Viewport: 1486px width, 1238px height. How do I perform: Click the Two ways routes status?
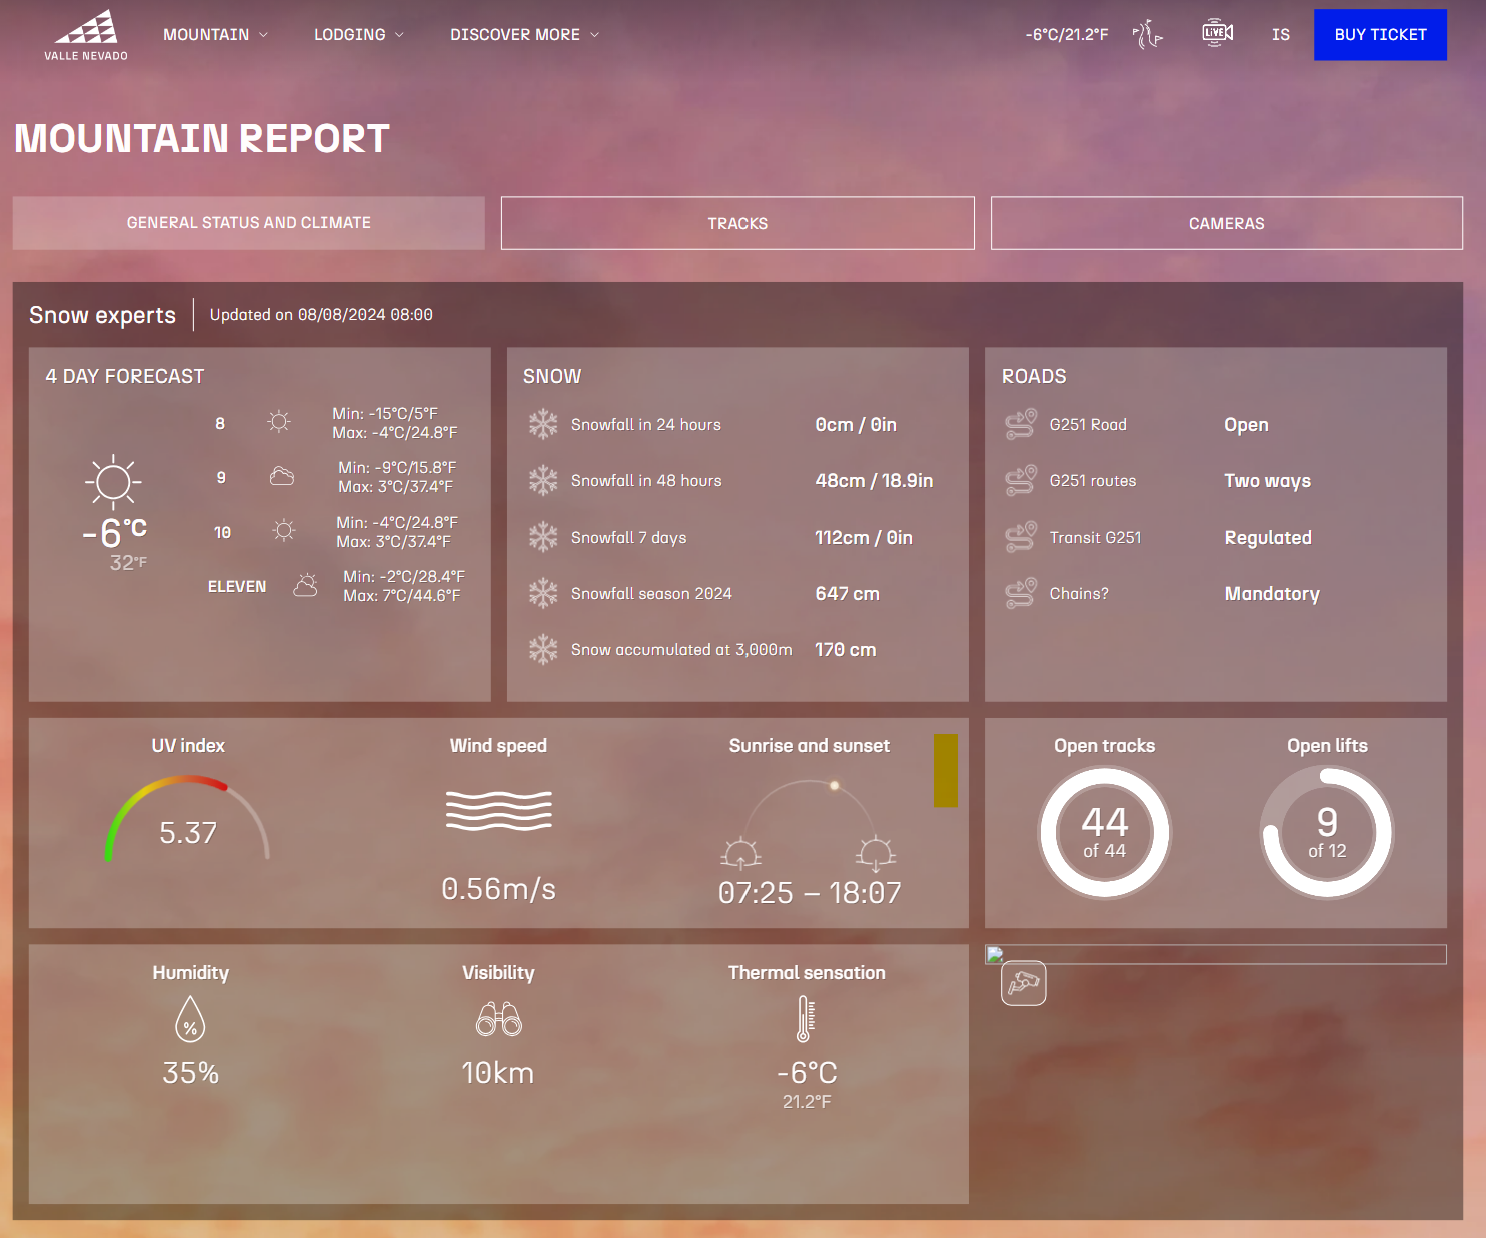(x=1267, y=481)
